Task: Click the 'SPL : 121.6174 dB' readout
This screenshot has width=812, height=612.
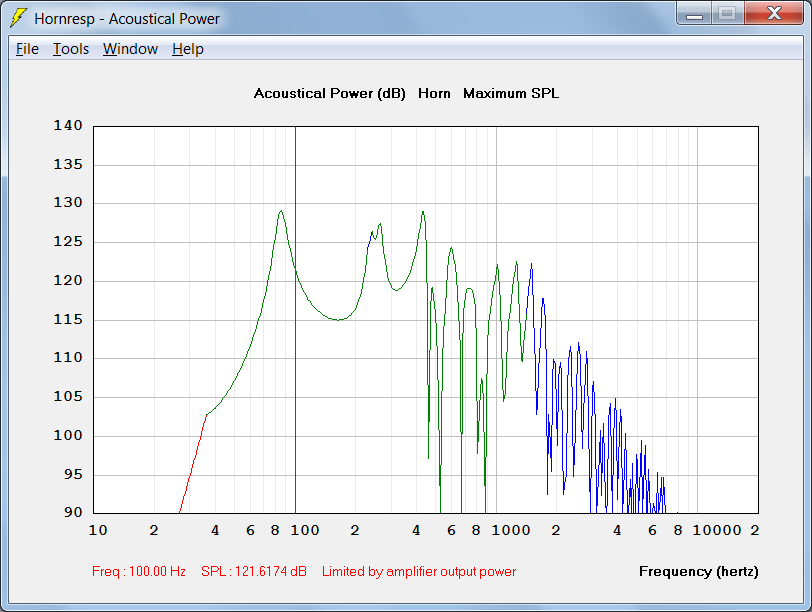Action: [254, 572]
